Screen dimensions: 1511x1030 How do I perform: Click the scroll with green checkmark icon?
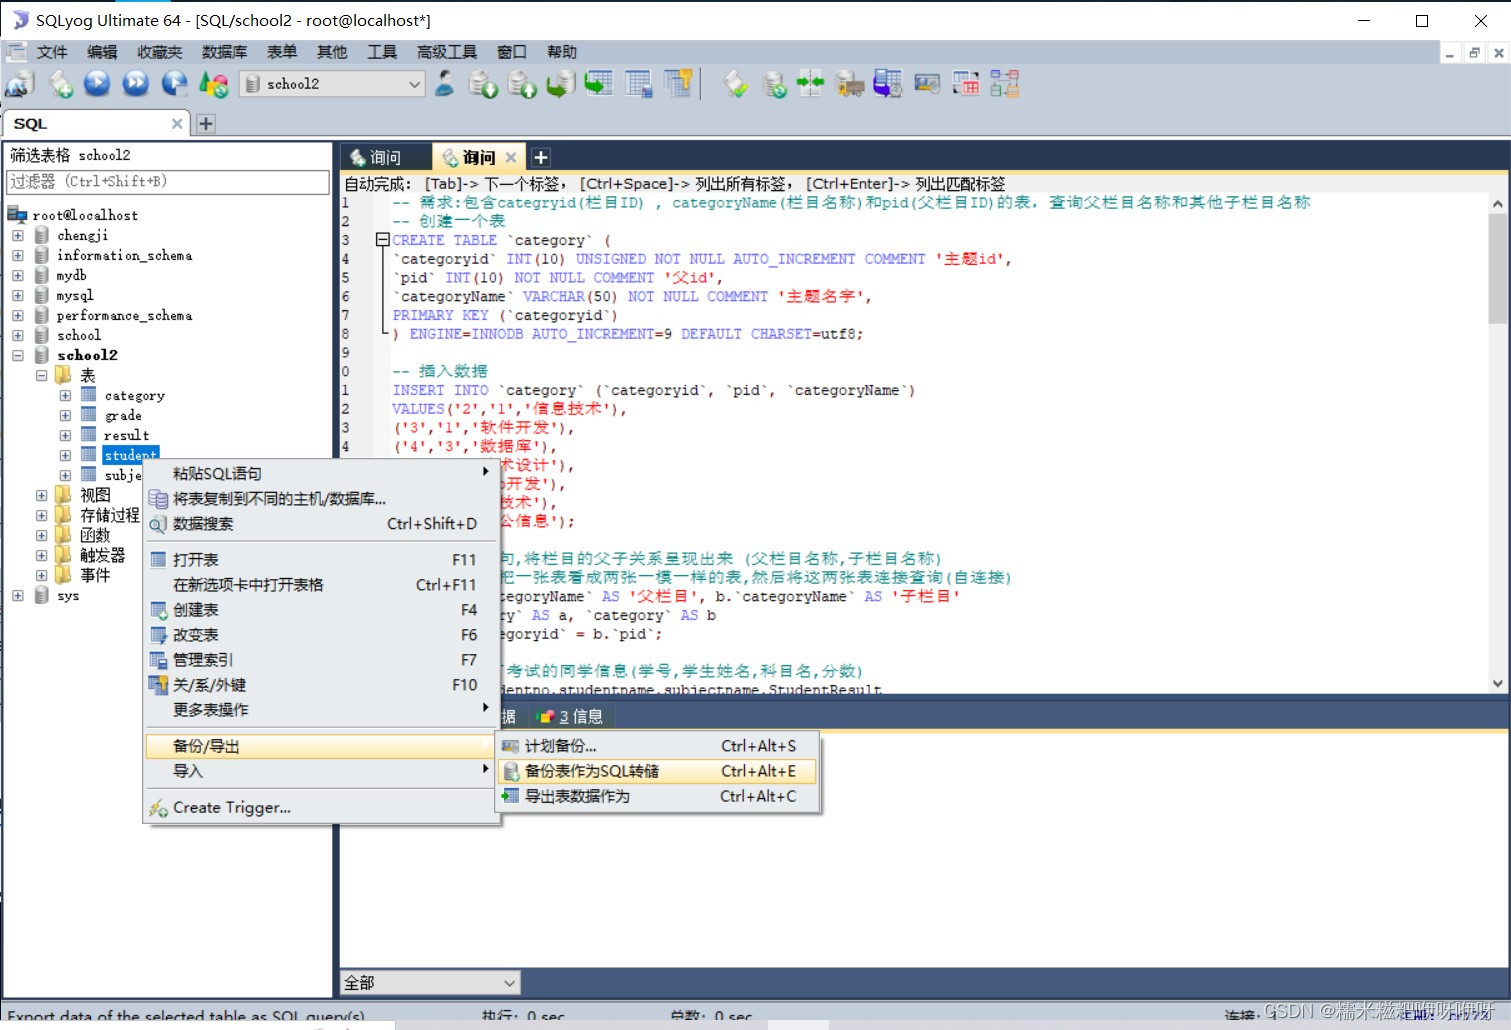tap(736, 84)
